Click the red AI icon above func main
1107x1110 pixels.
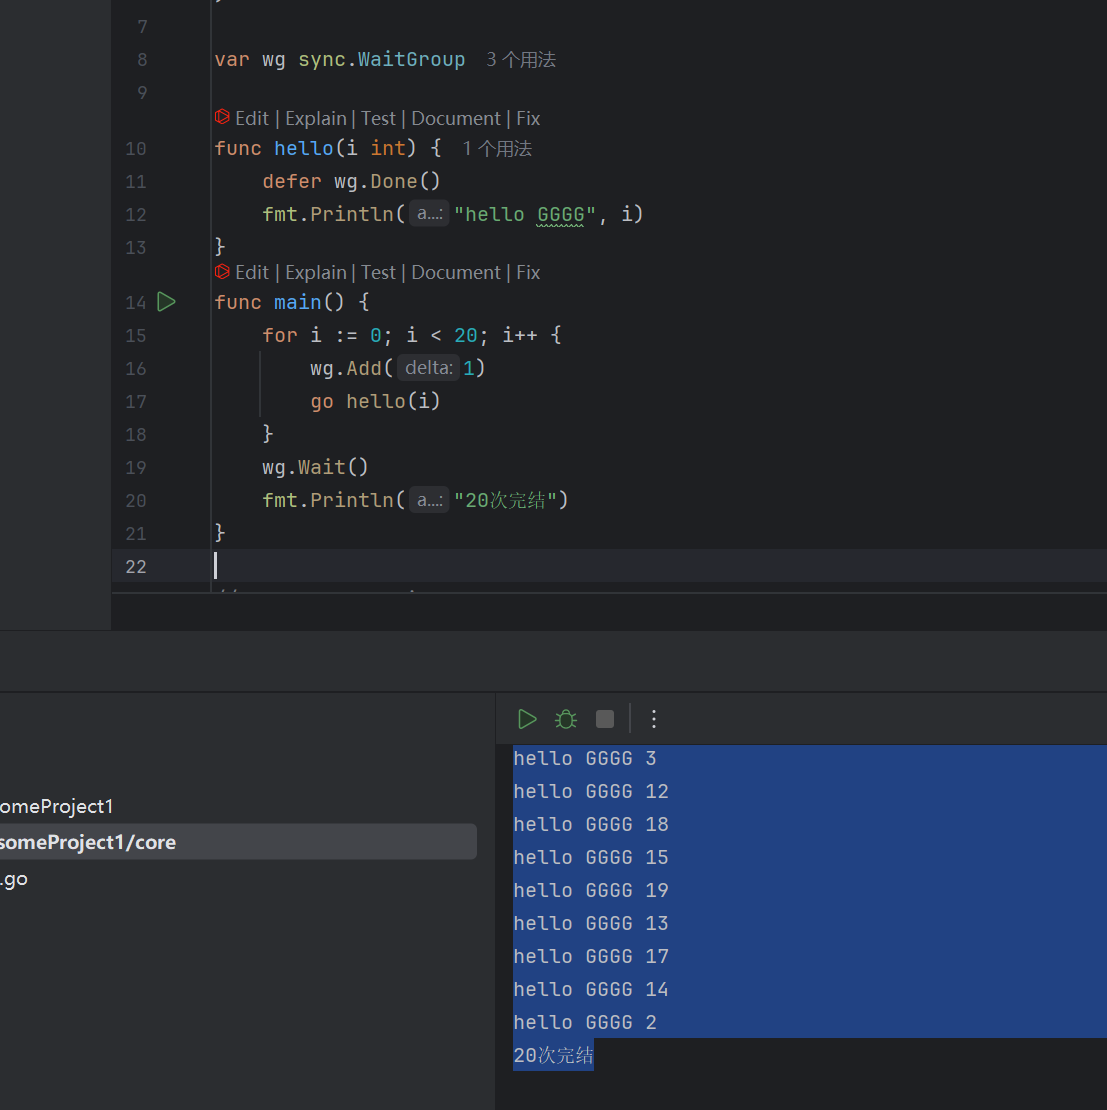pos(223,272)
